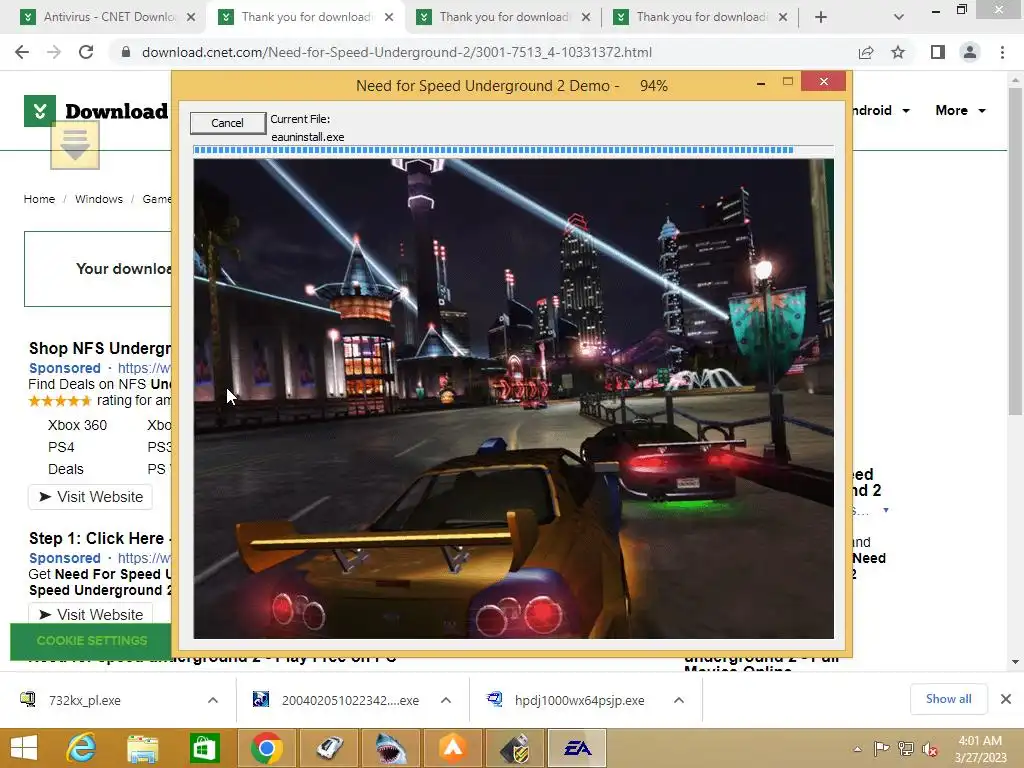Open the downloaded 732kx_pl.exe file
Image resolution: width=1024 pixels, height=768 pixels.
(85, 700)
